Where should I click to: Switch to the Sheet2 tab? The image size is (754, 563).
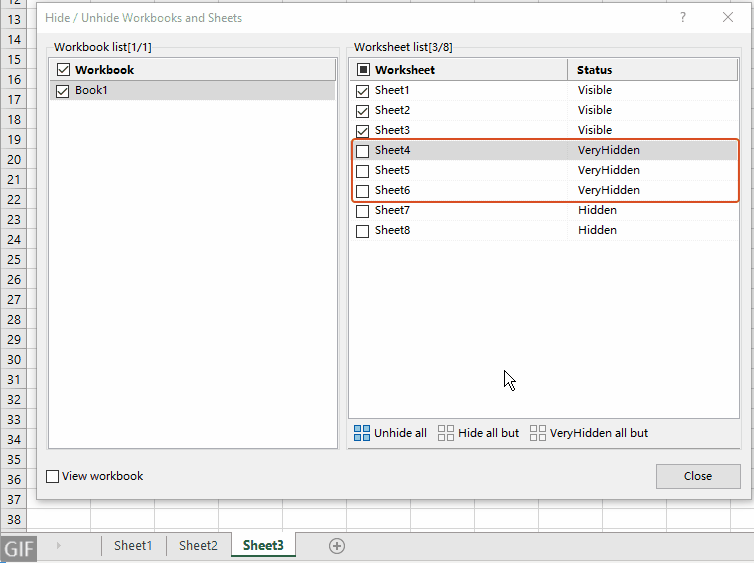[x=198, y=546]
